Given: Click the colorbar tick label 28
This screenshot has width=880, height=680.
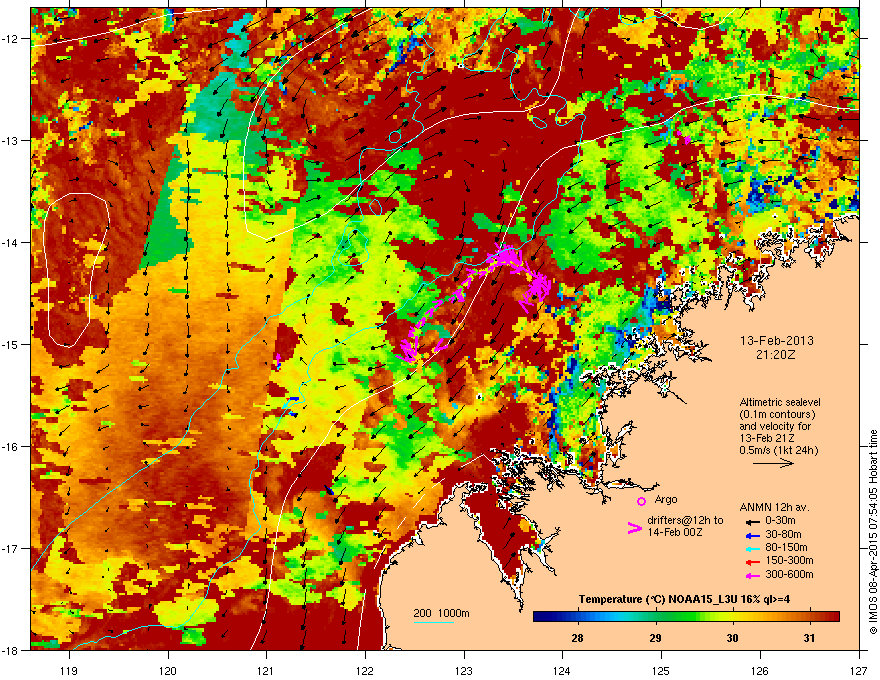Looking at the screenshot, I should [578, 638].
